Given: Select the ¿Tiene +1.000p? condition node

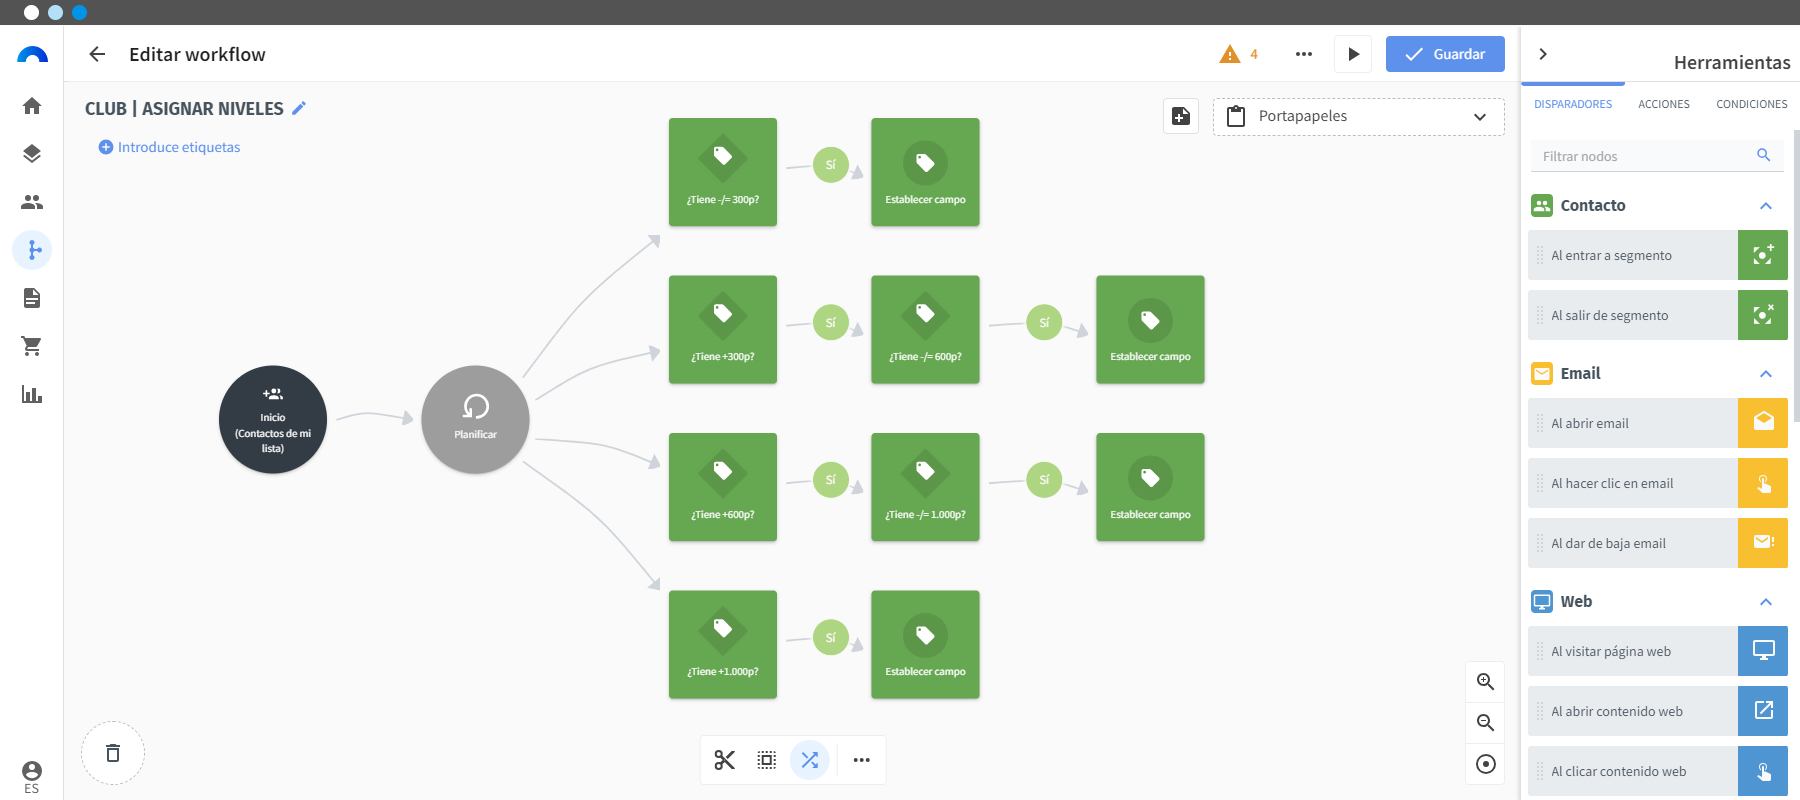Looking at the screenshot, I should tap(723, 644).
